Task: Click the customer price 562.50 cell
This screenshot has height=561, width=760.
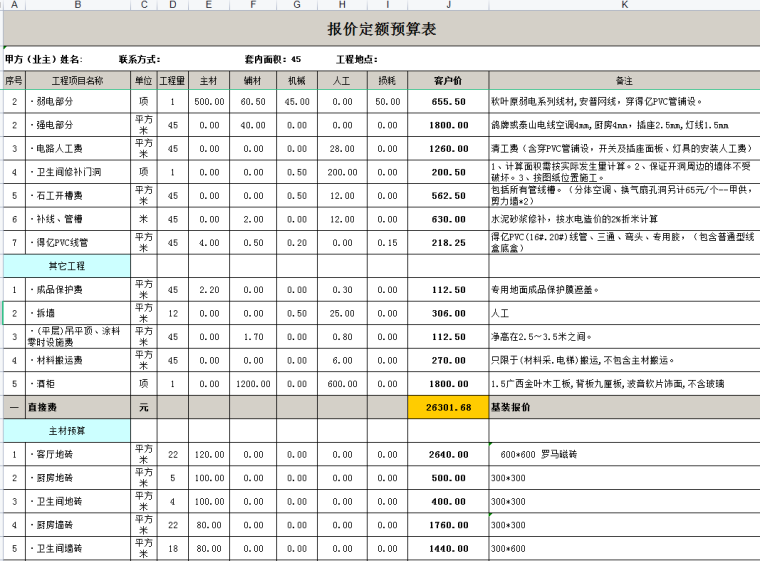Action: (x=448, y=195)
